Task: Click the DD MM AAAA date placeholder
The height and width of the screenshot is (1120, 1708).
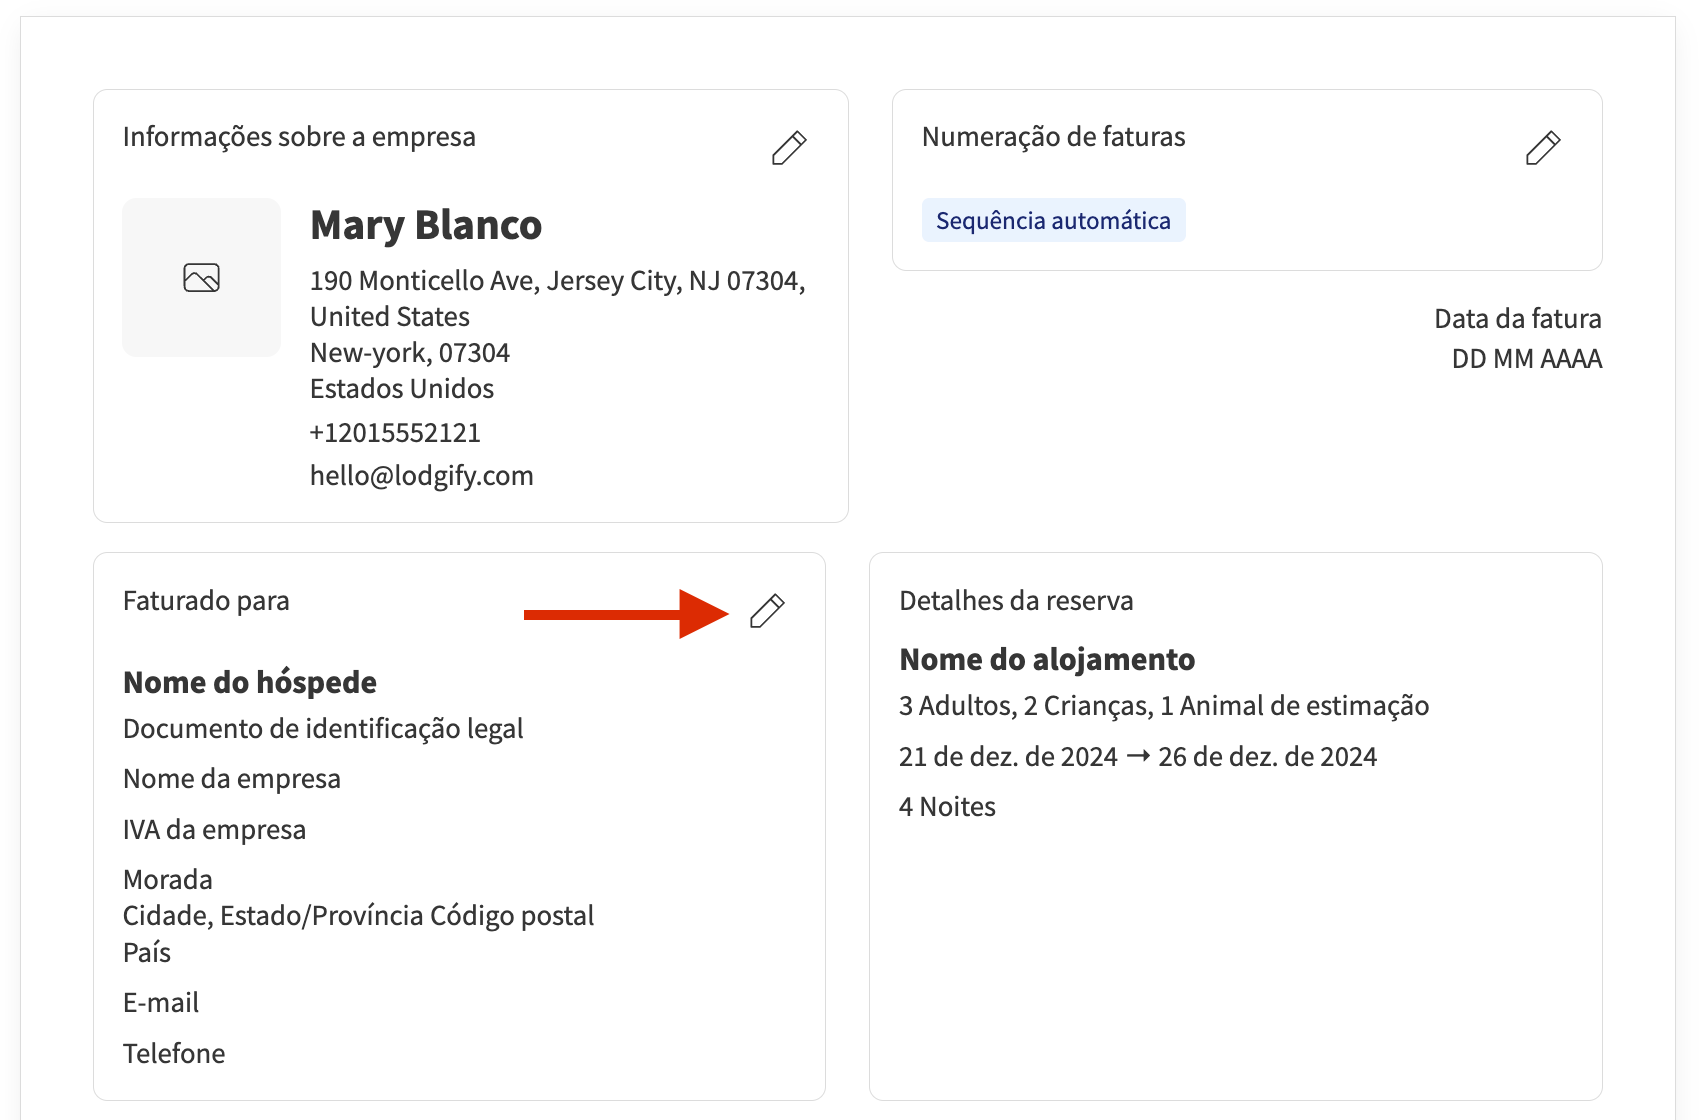Action: [x=1526, y=359]
